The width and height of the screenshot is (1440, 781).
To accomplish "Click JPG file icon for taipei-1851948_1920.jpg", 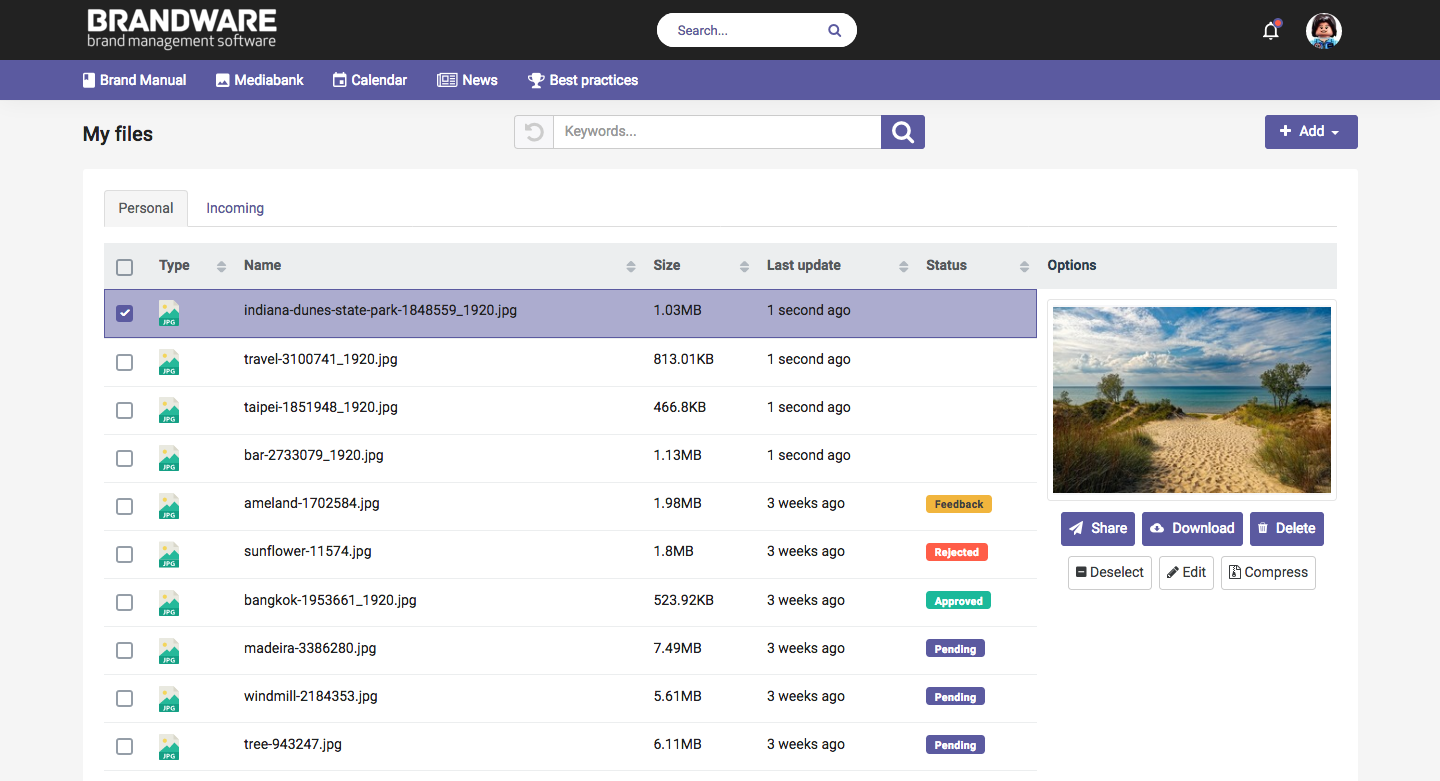I will click(x=169, y=410).
